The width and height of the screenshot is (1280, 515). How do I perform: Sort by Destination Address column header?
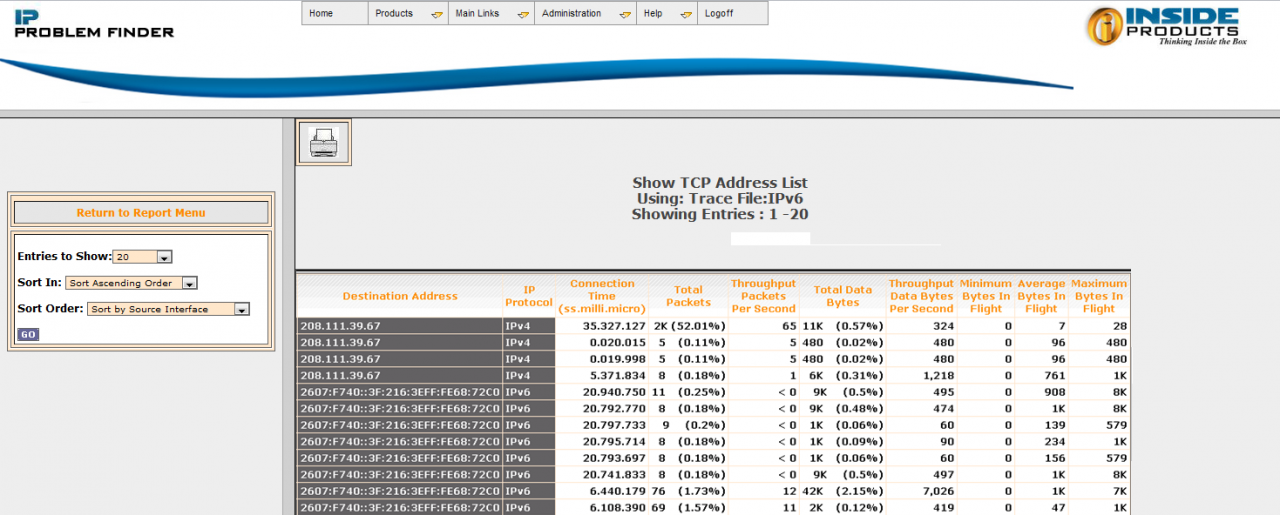pyautogui.click(x=400, y=296)
